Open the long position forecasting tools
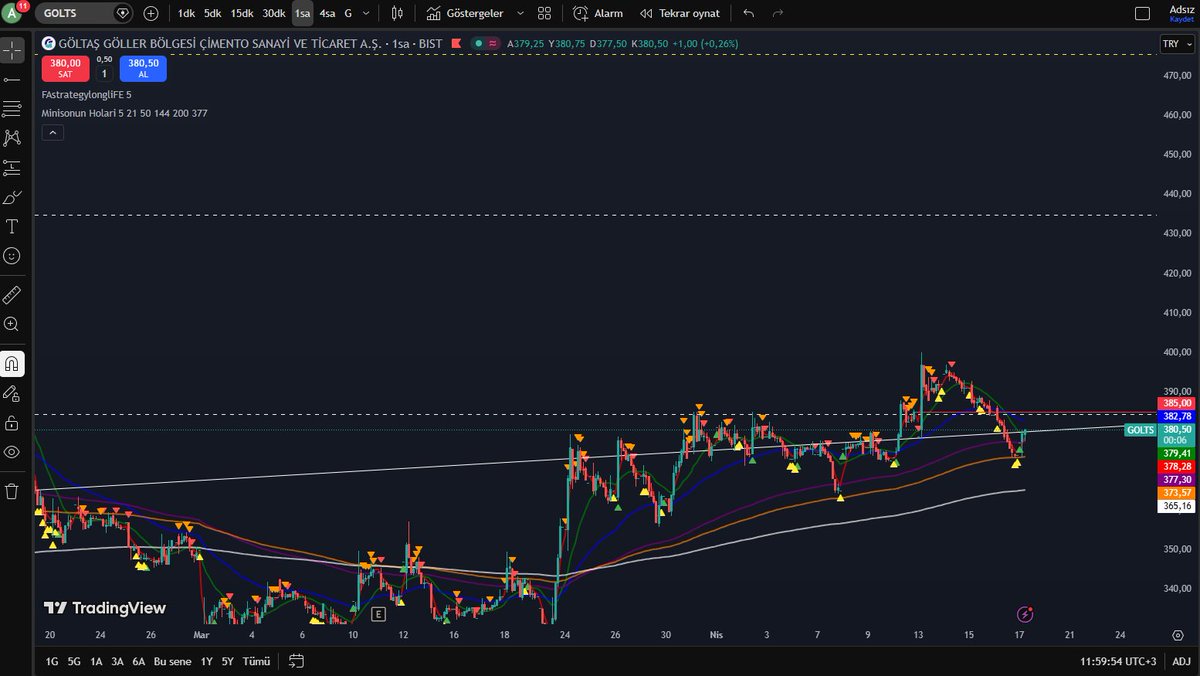 point(12,167)
